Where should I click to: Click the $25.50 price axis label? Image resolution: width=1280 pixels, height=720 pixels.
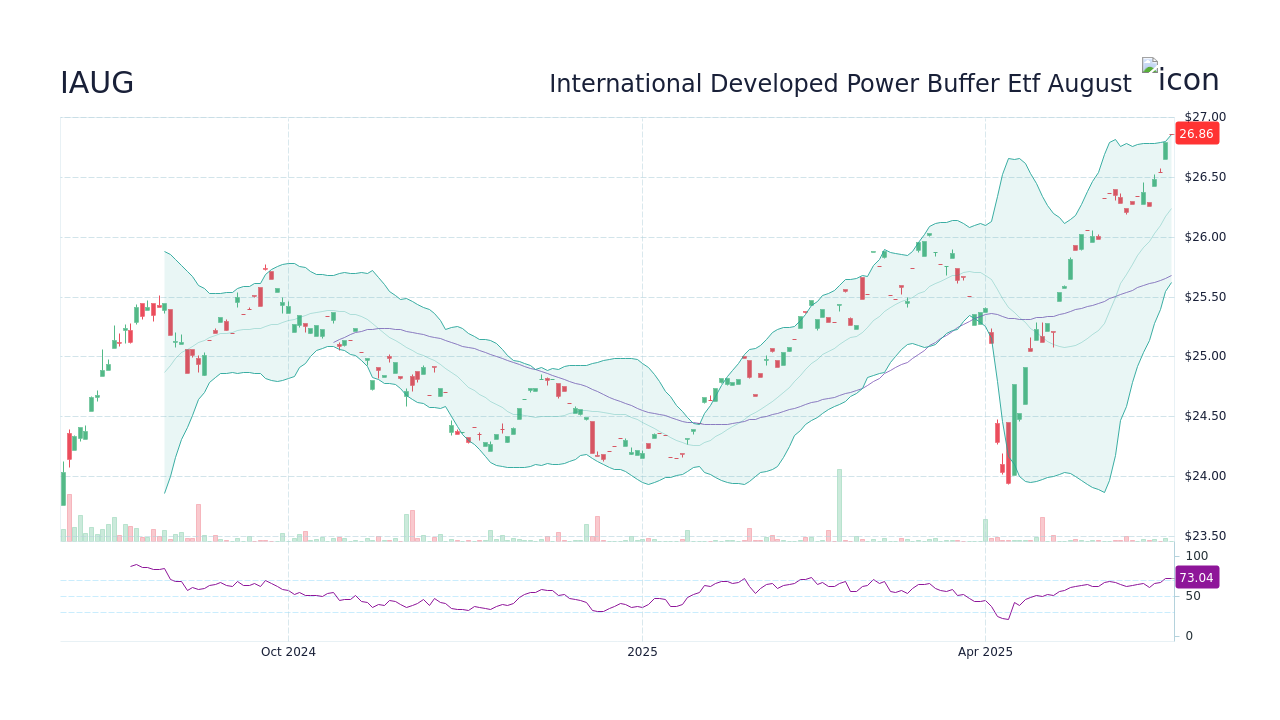point(1204,297)
